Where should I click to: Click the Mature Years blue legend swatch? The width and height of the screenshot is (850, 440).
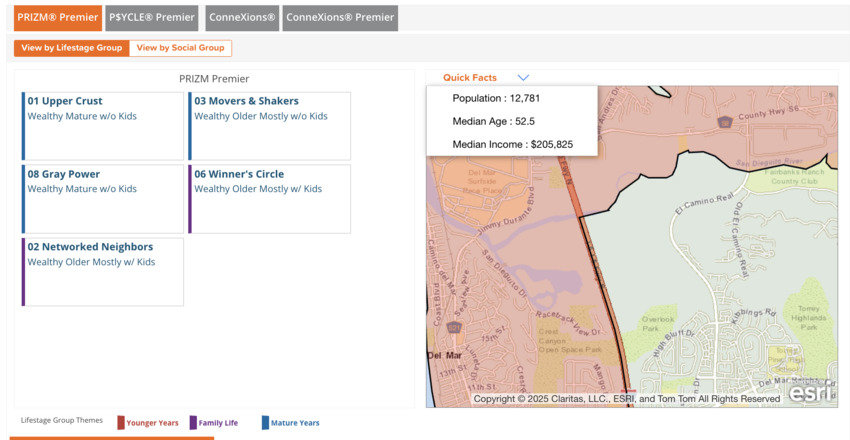(x=265, y=423)
